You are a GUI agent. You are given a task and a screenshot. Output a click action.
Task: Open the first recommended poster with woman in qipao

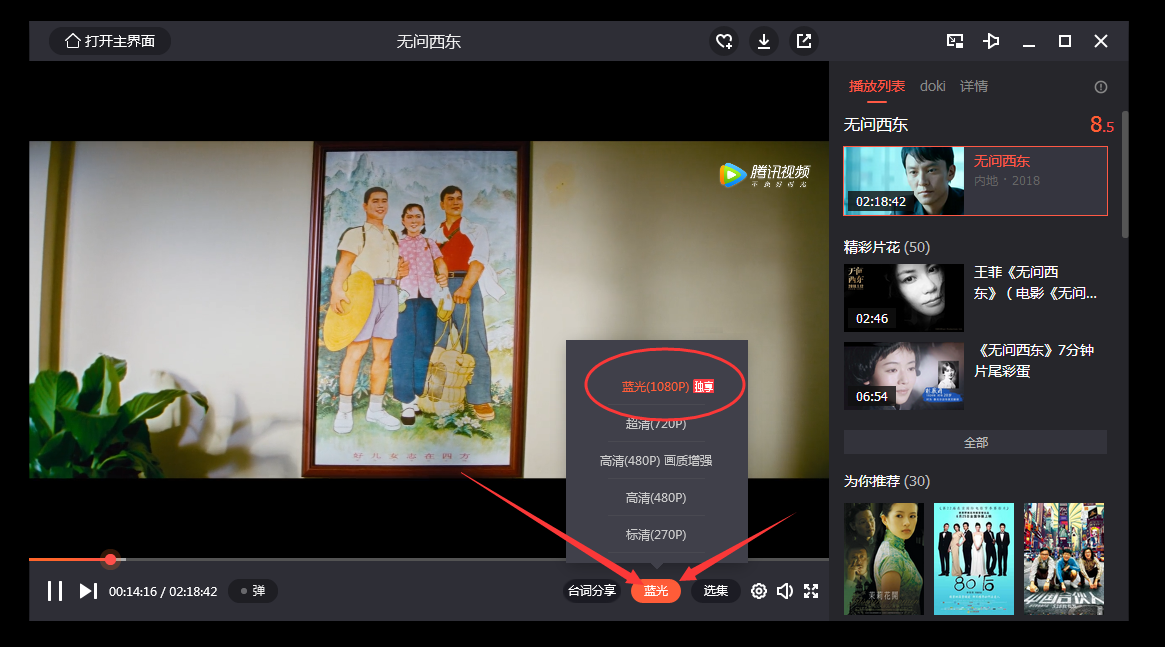pos(884,559)
